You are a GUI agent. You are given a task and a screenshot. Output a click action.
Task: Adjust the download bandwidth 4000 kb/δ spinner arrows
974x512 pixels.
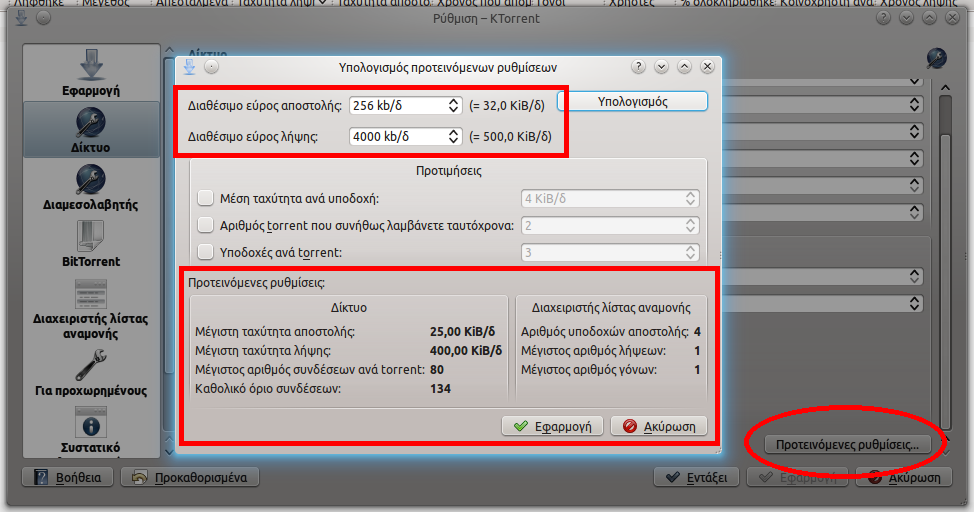(x=453, y=136)
